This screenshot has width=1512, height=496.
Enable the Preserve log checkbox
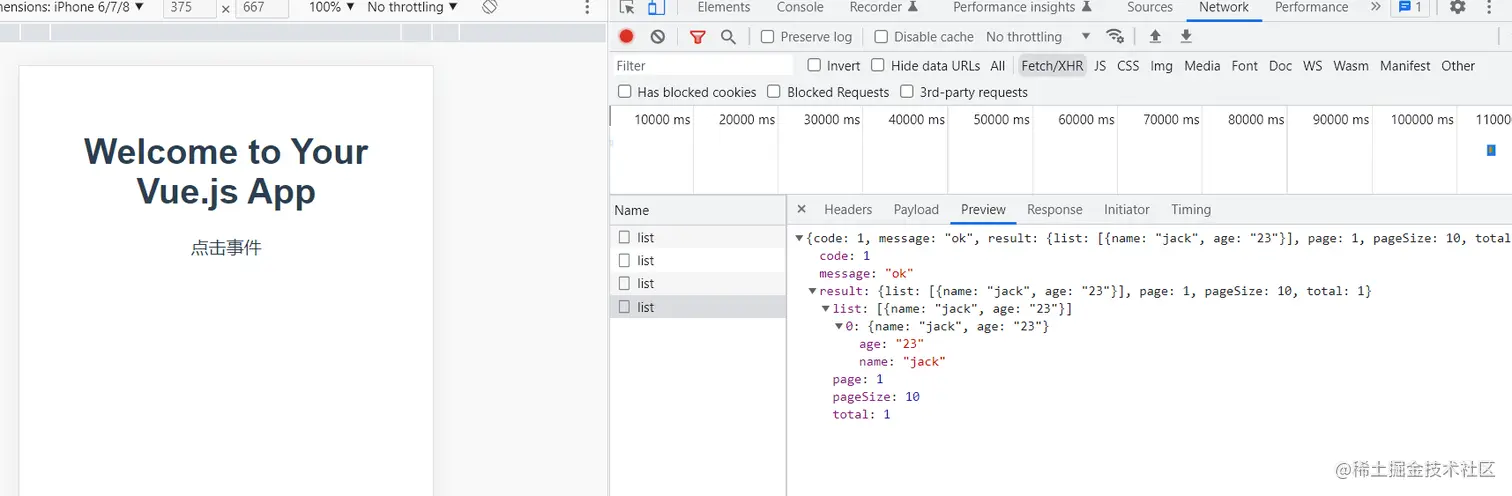767,36
